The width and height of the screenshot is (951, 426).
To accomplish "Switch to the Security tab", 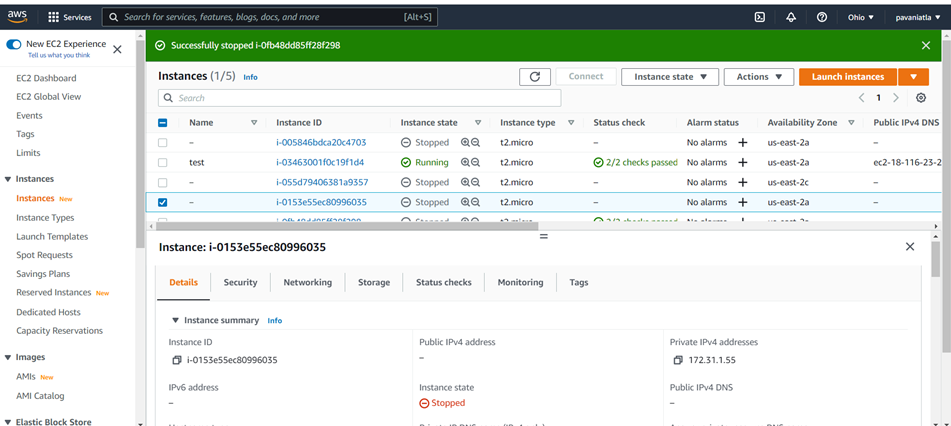I will [240, 282].
